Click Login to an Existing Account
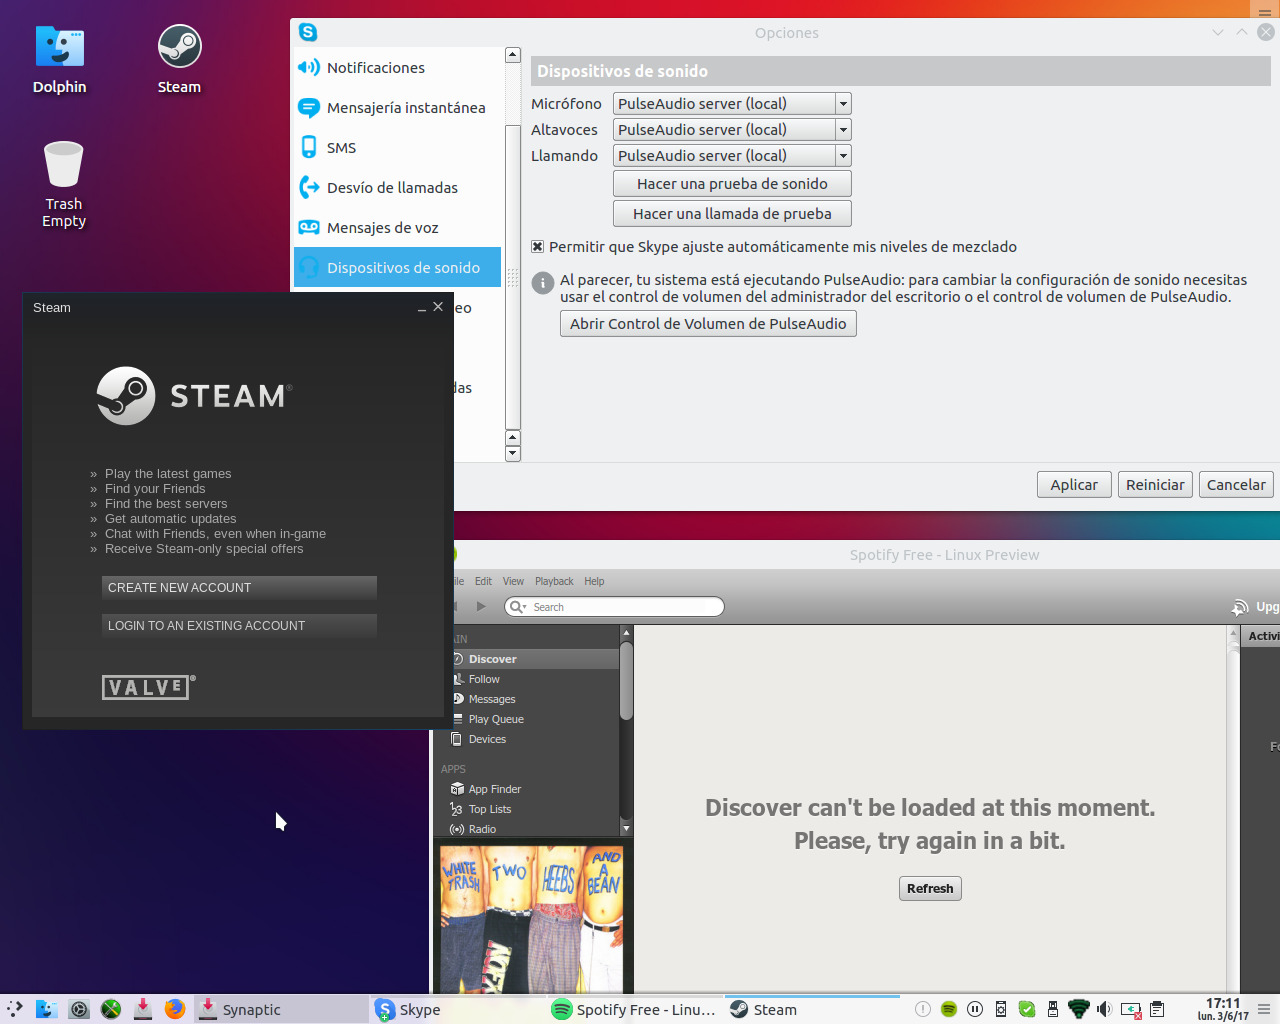The image size is (1280, 1024). [239, 626]
